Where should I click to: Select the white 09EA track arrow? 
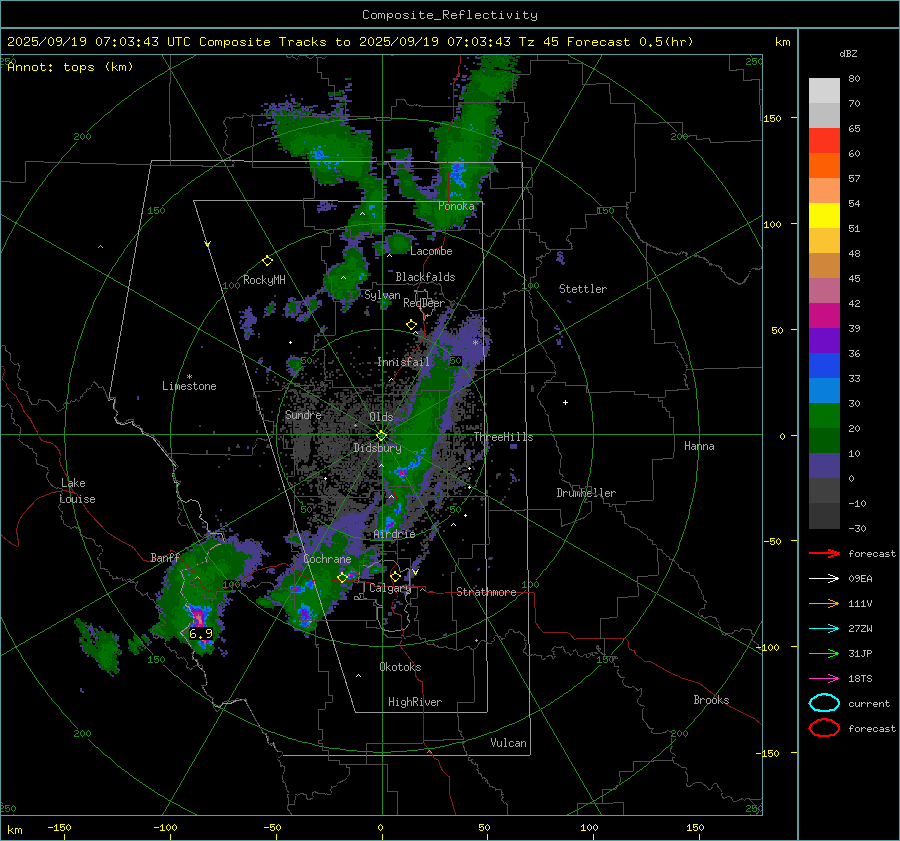pyautogui.click(x=824, y=578)
